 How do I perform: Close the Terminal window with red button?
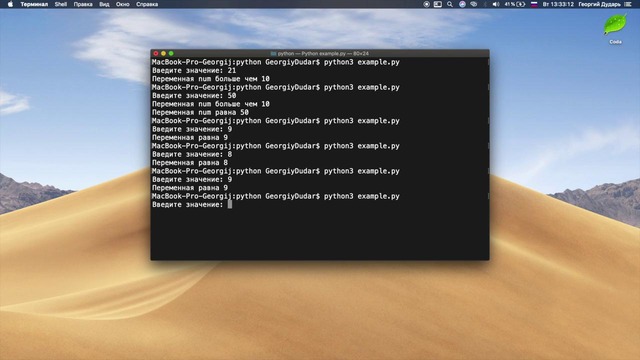point(156,53)
